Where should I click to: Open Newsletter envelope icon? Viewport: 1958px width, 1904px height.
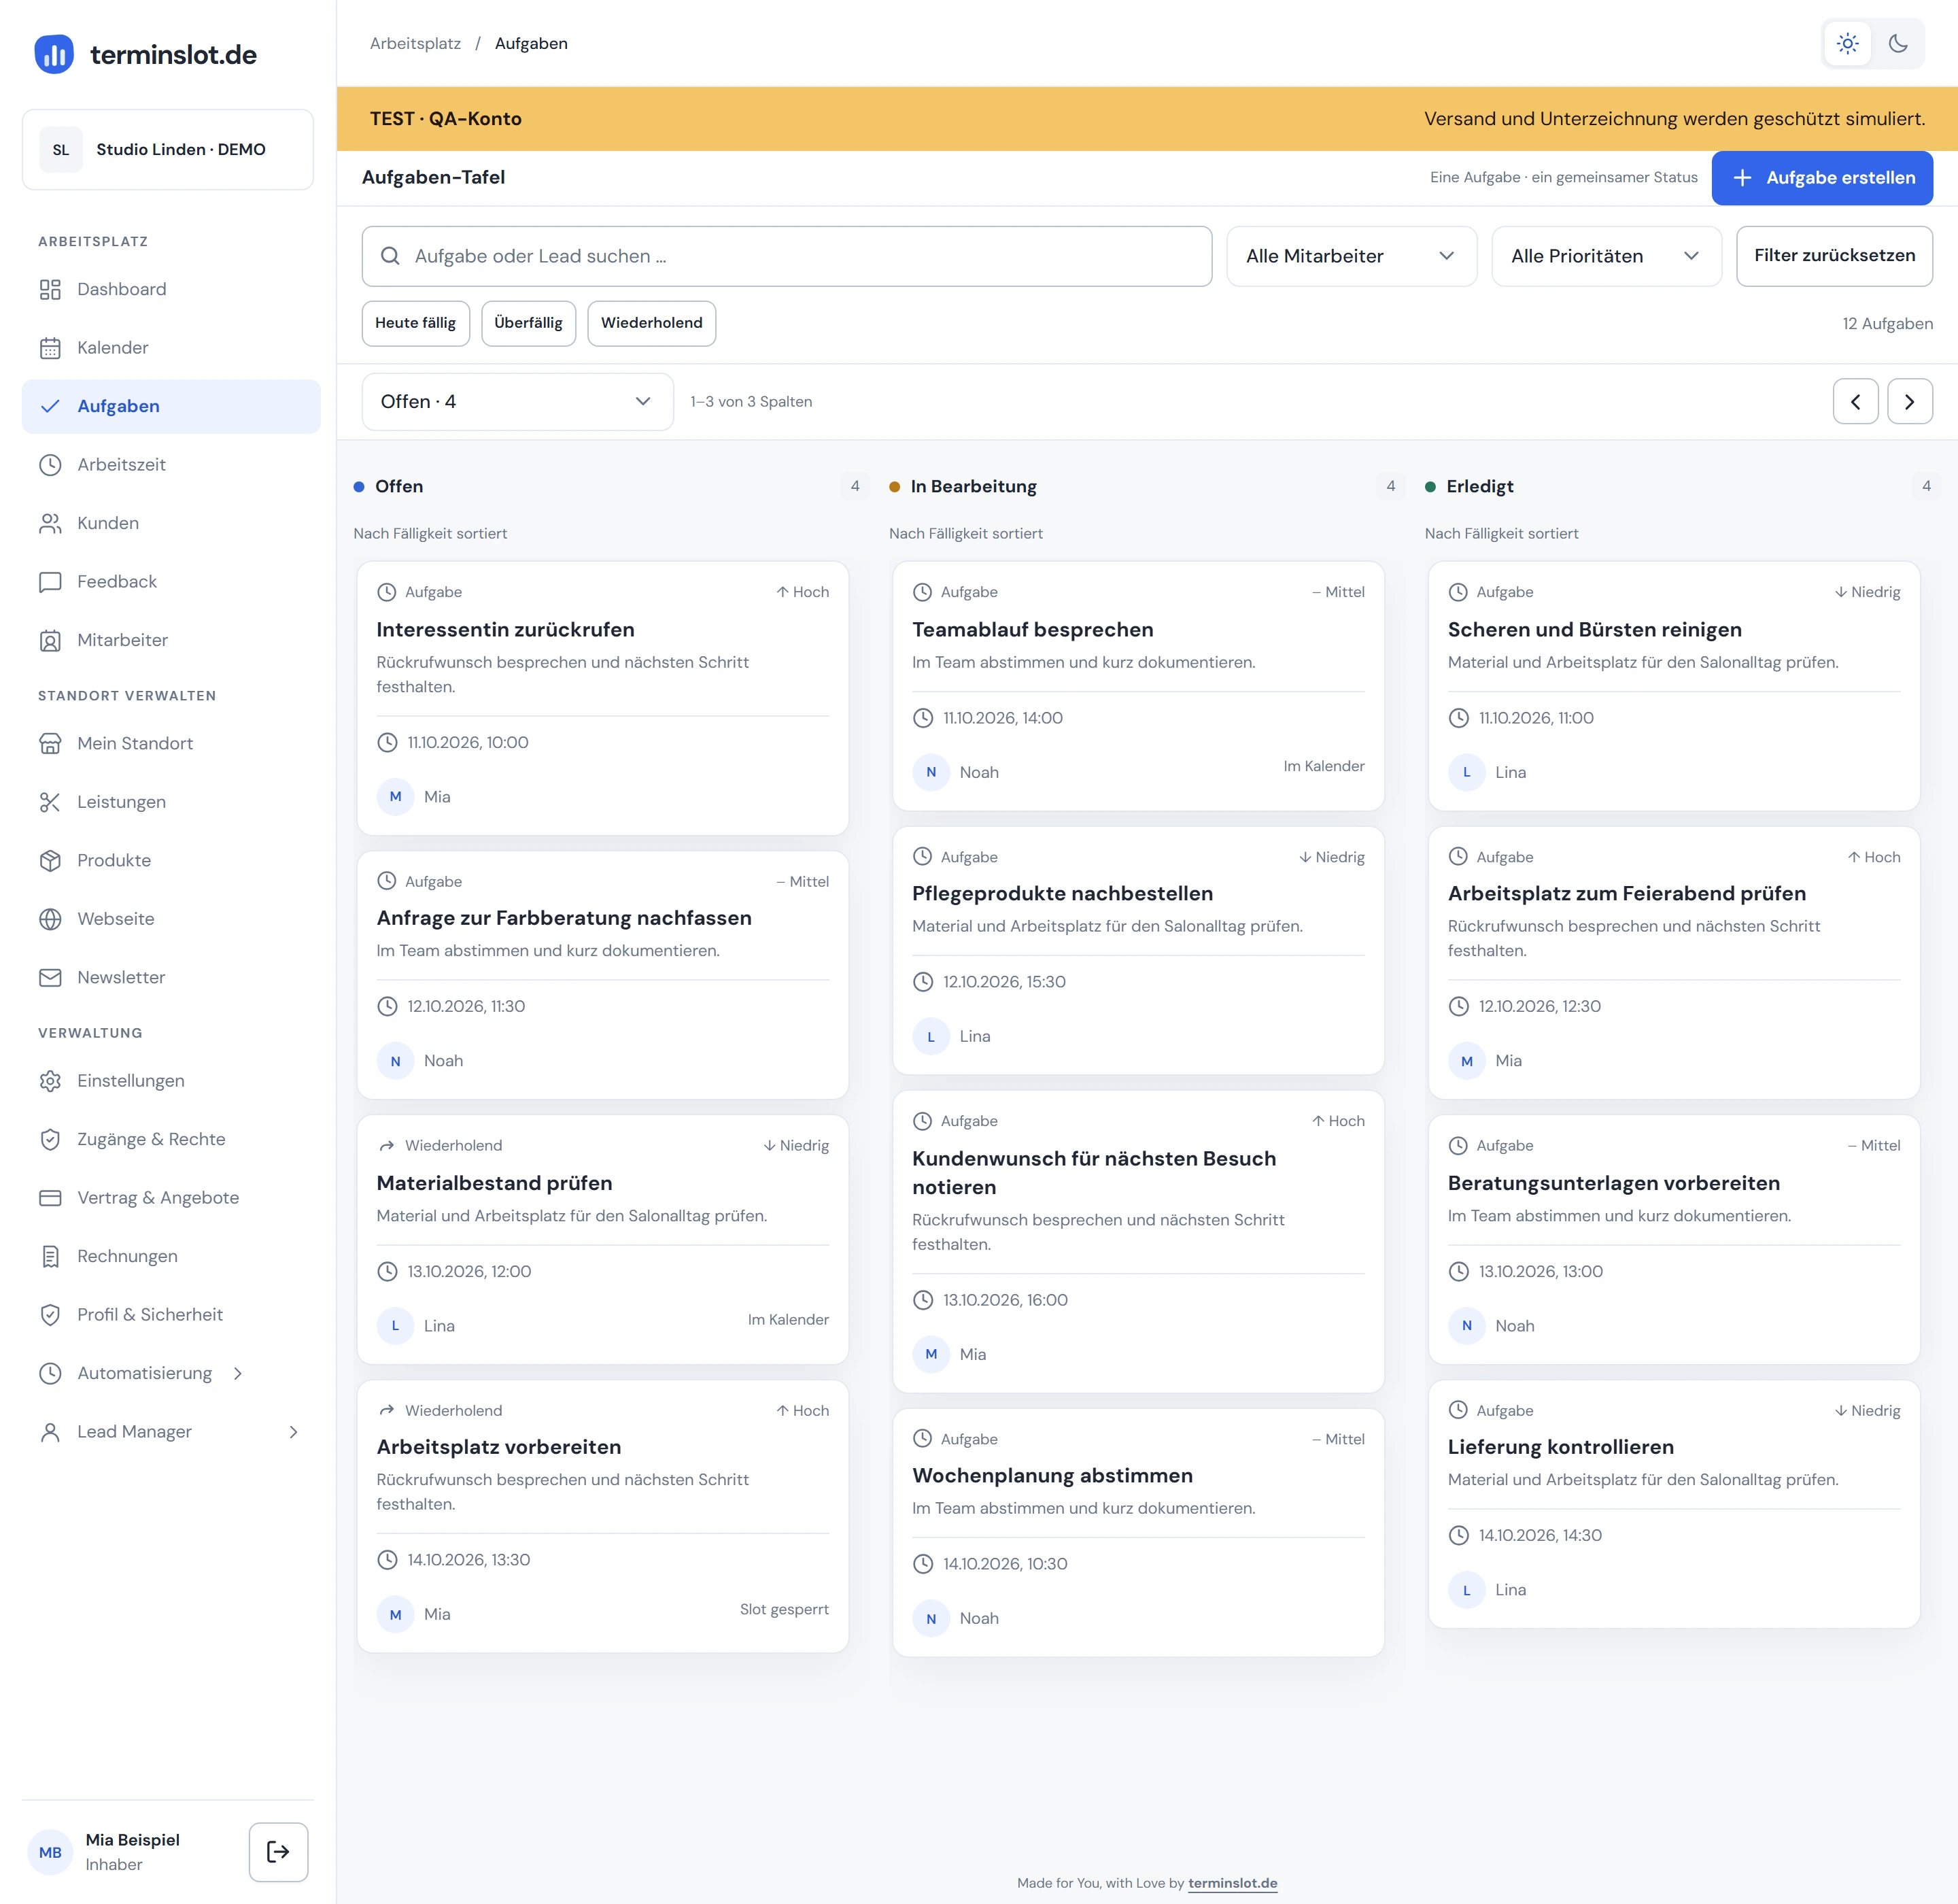[50, 978]
